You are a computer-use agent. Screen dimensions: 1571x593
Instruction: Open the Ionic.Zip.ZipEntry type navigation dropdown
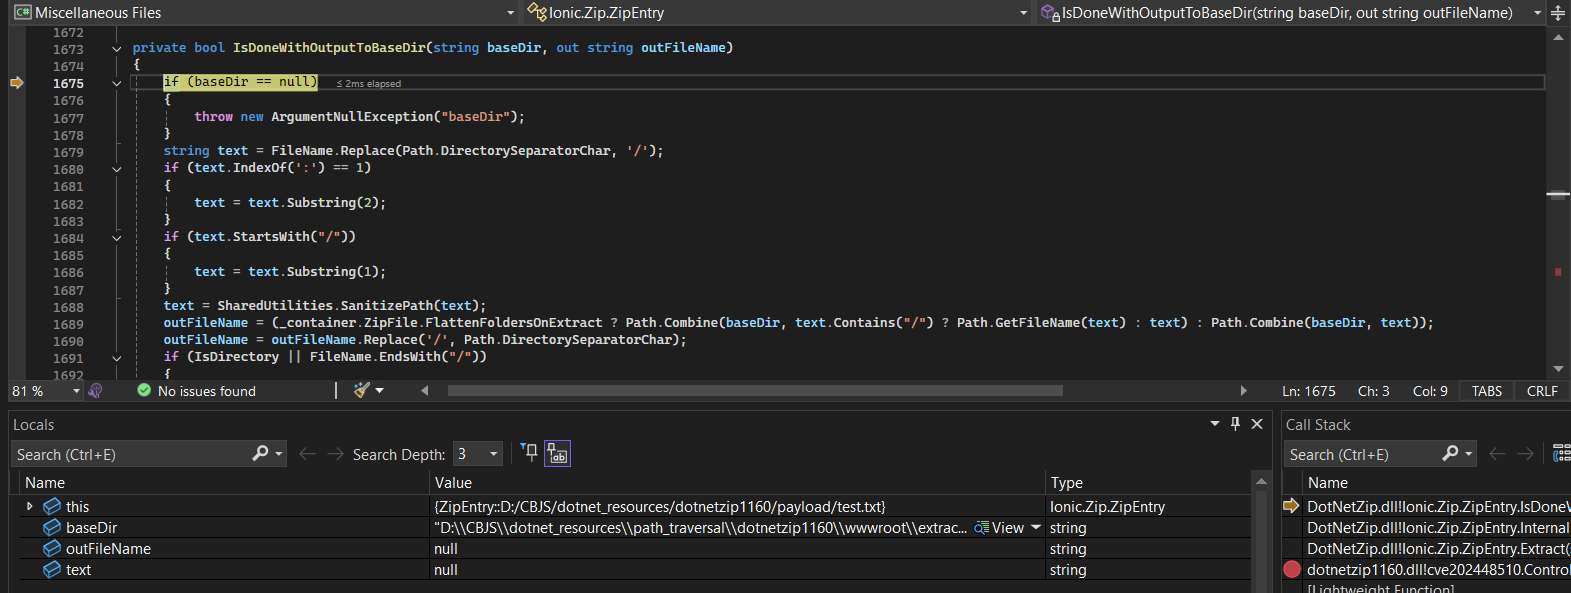(x=1023, y=13)
